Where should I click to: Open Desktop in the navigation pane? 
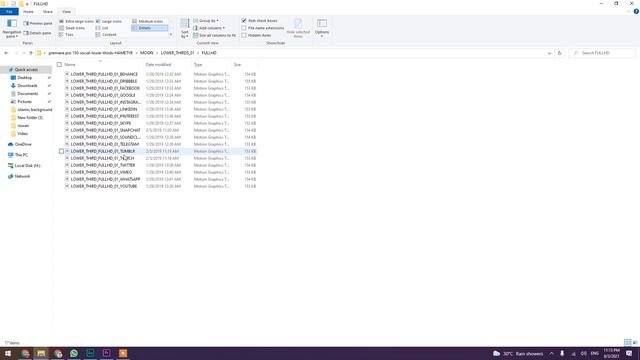coord(24,78)
